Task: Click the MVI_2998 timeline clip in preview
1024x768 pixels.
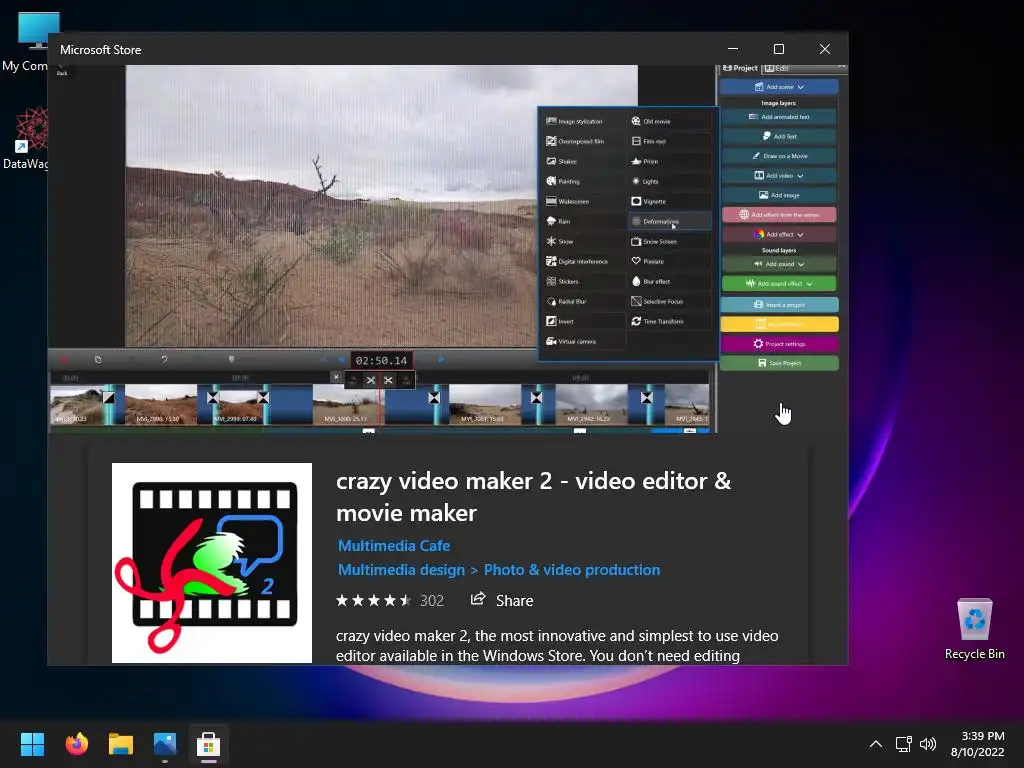Action: click(x=161, y=405)
